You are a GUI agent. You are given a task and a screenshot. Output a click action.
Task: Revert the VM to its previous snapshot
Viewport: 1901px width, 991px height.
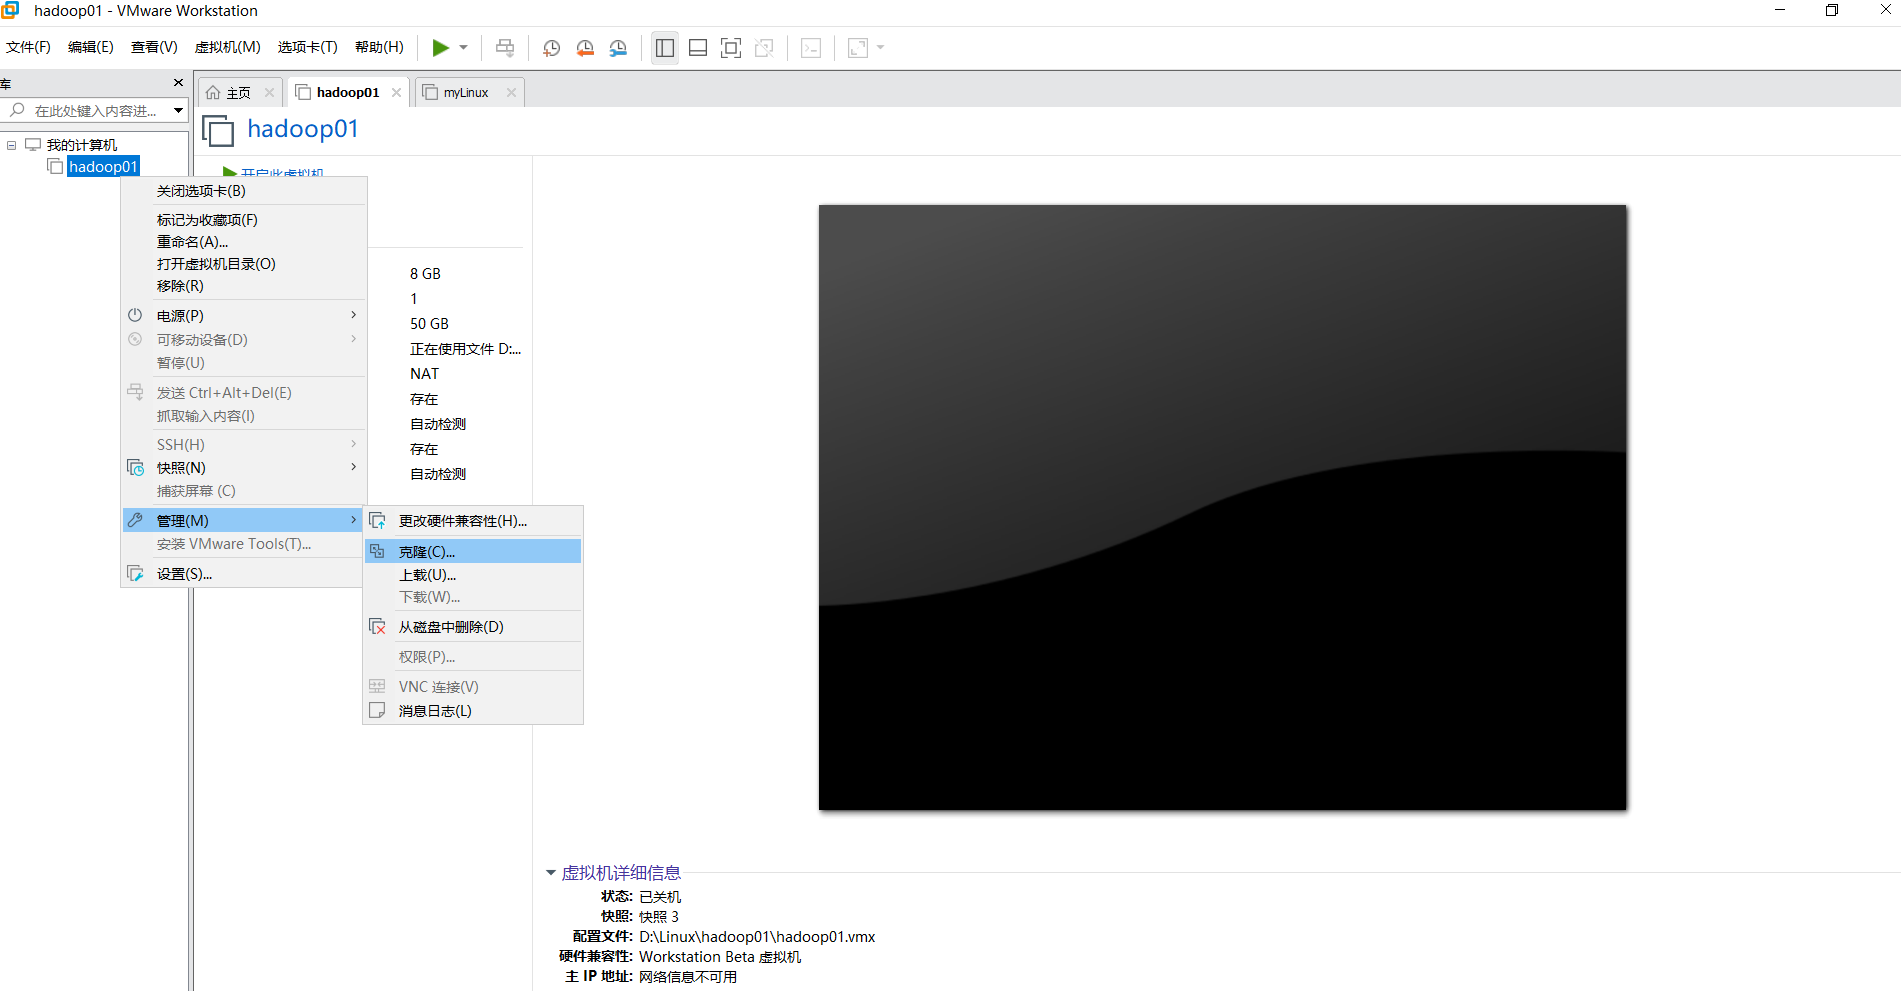click(585, 48)
